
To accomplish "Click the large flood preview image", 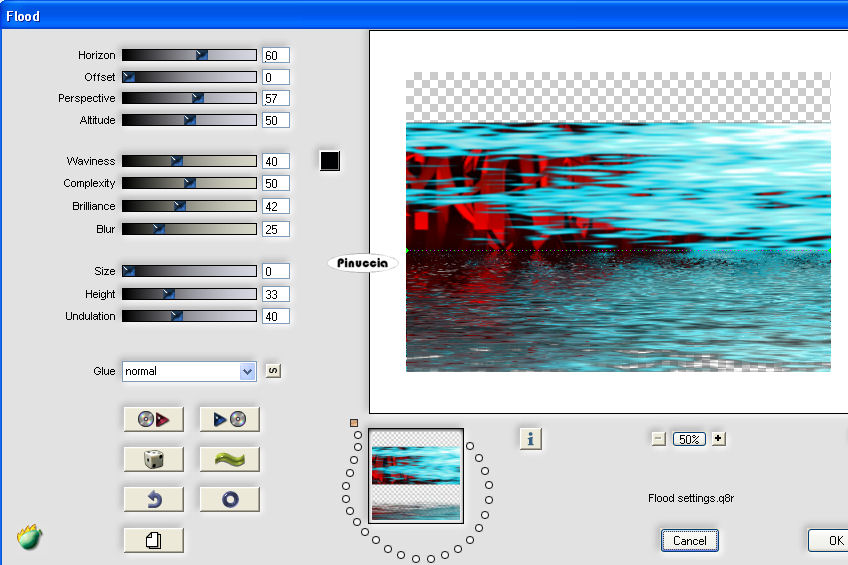I will point(618,222).
